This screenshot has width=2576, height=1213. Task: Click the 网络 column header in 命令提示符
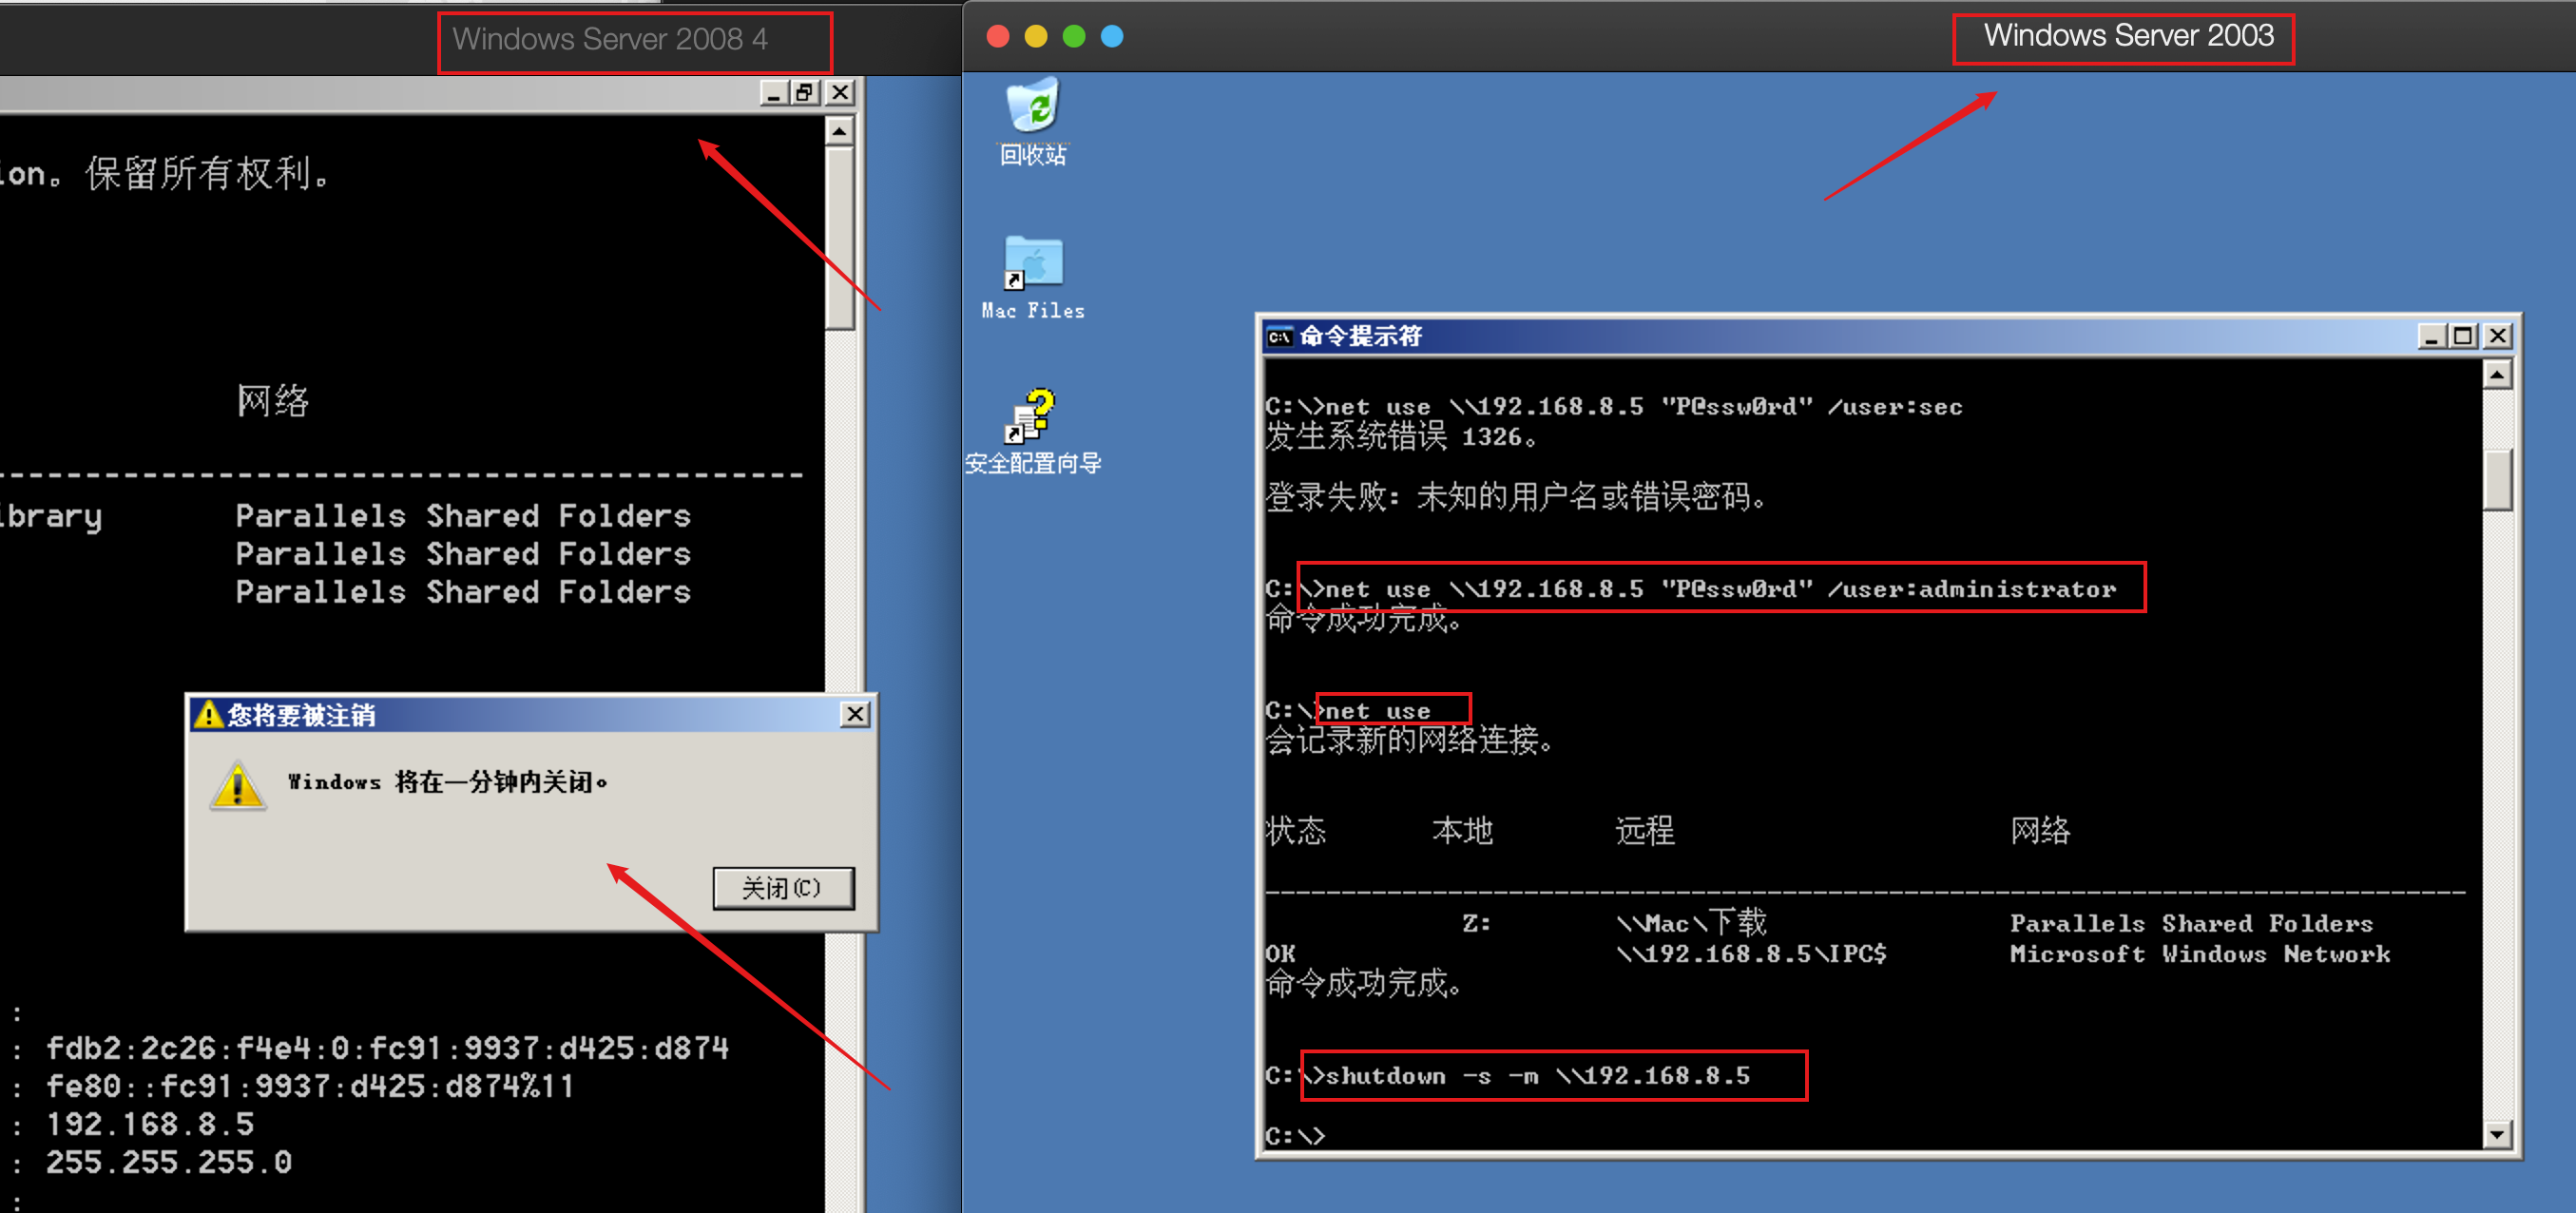(2040, 830)
